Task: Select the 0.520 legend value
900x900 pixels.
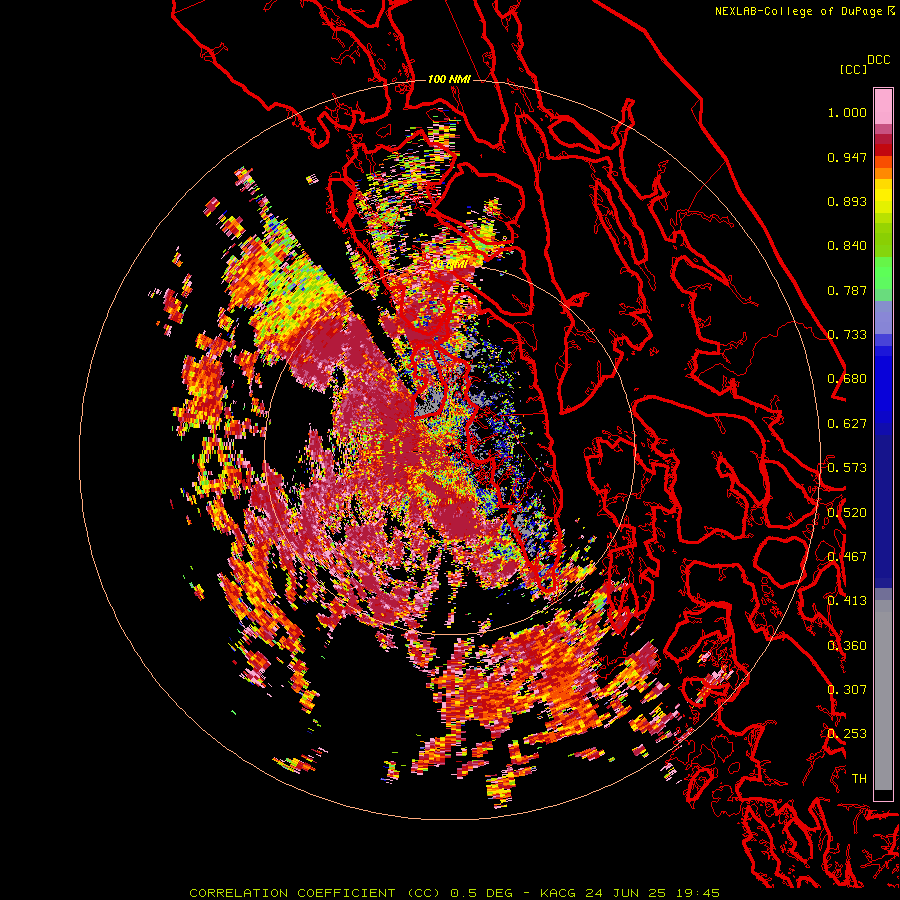Action: coord(847,512)
